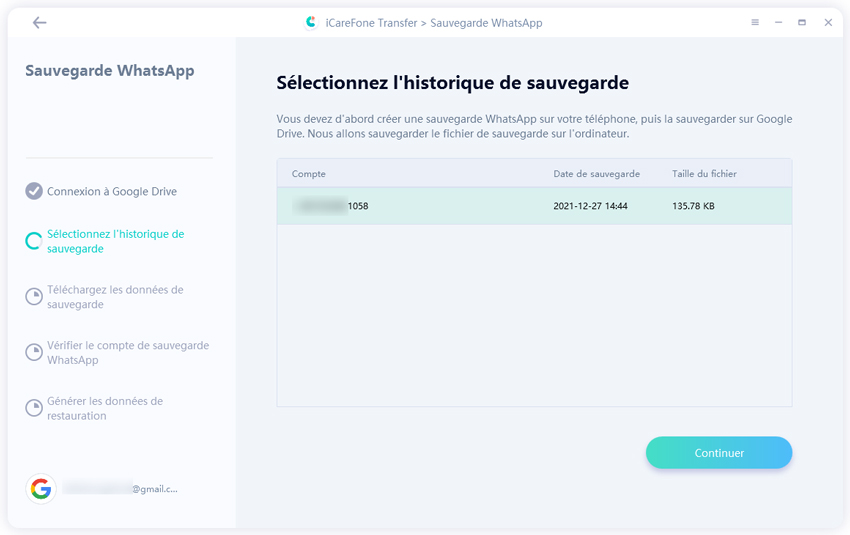Click the Taille du fichier column header
This screenshot has width=850, height=535.
pyautogui.click(x=704, y=174)
